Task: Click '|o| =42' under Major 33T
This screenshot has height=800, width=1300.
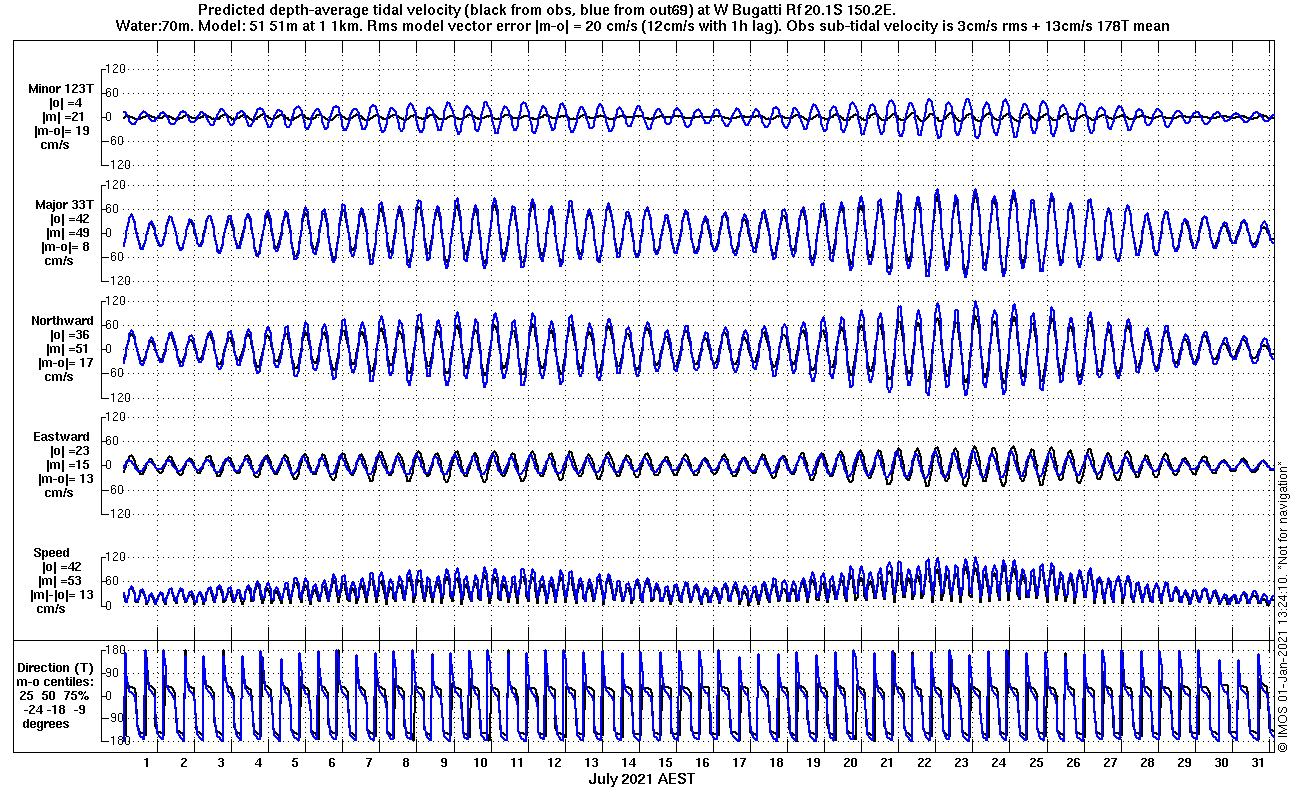Action: 69,219
